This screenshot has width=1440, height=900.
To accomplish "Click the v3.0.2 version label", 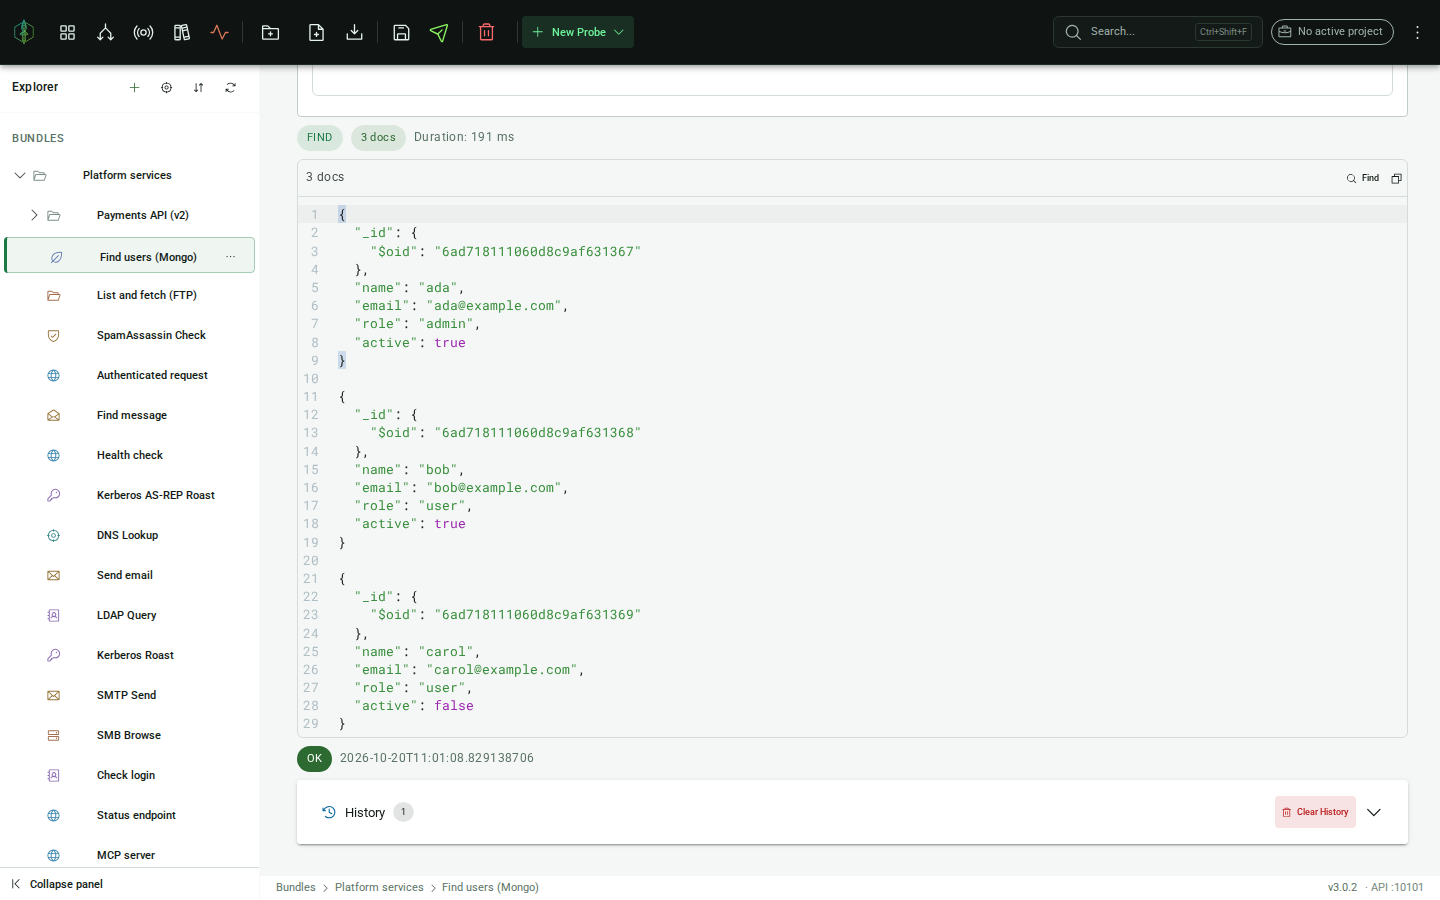I will tap(1342, 887).
